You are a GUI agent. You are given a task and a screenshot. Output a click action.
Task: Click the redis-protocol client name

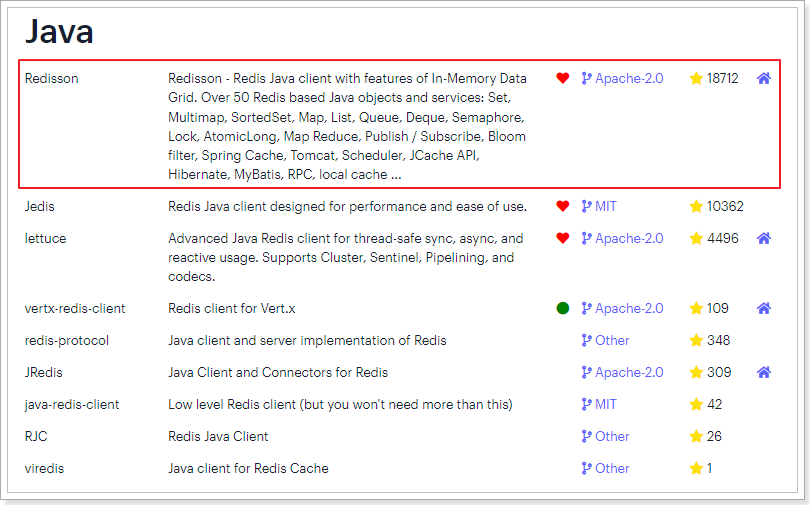[67, 341]
